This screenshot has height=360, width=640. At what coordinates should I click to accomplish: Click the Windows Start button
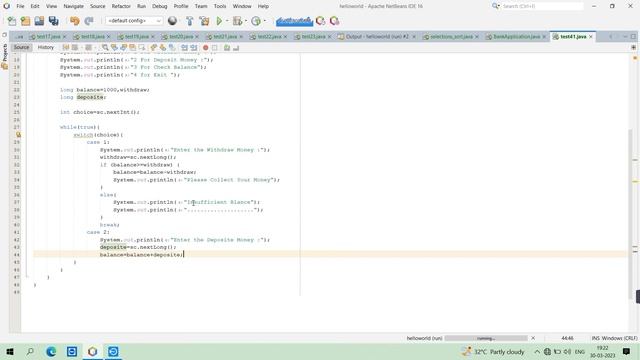pyautogui.click(x=10, y=351)
